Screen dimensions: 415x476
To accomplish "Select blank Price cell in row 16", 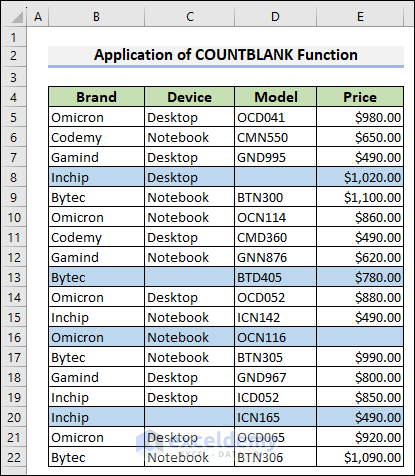I will click(x=360, y=337).
